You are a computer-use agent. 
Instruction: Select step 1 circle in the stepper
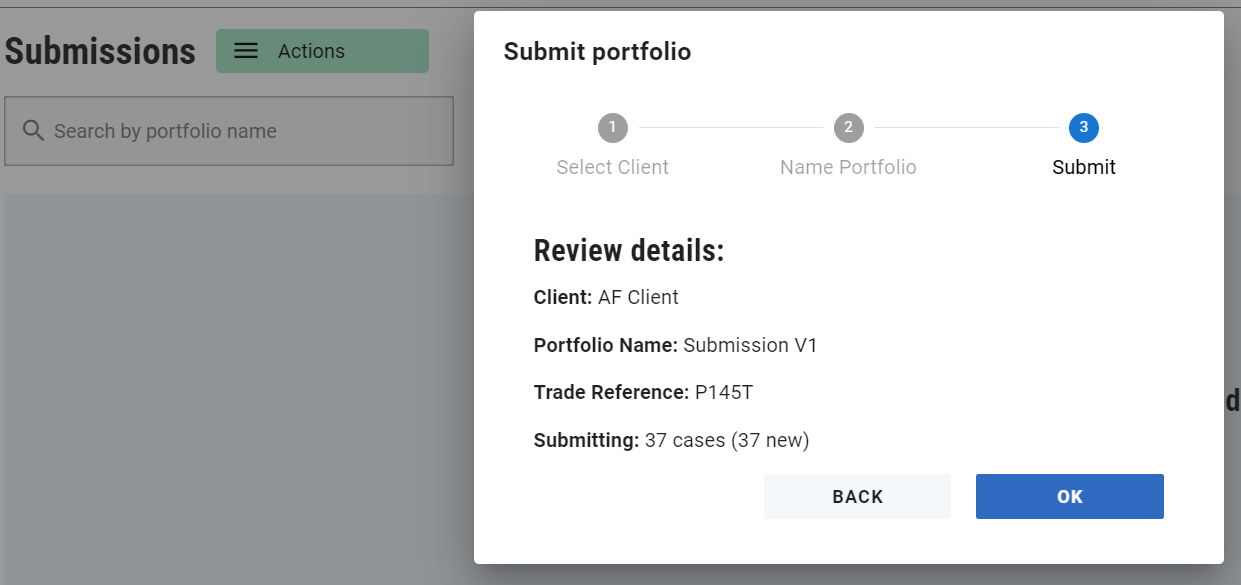click(x=612, y=128)
